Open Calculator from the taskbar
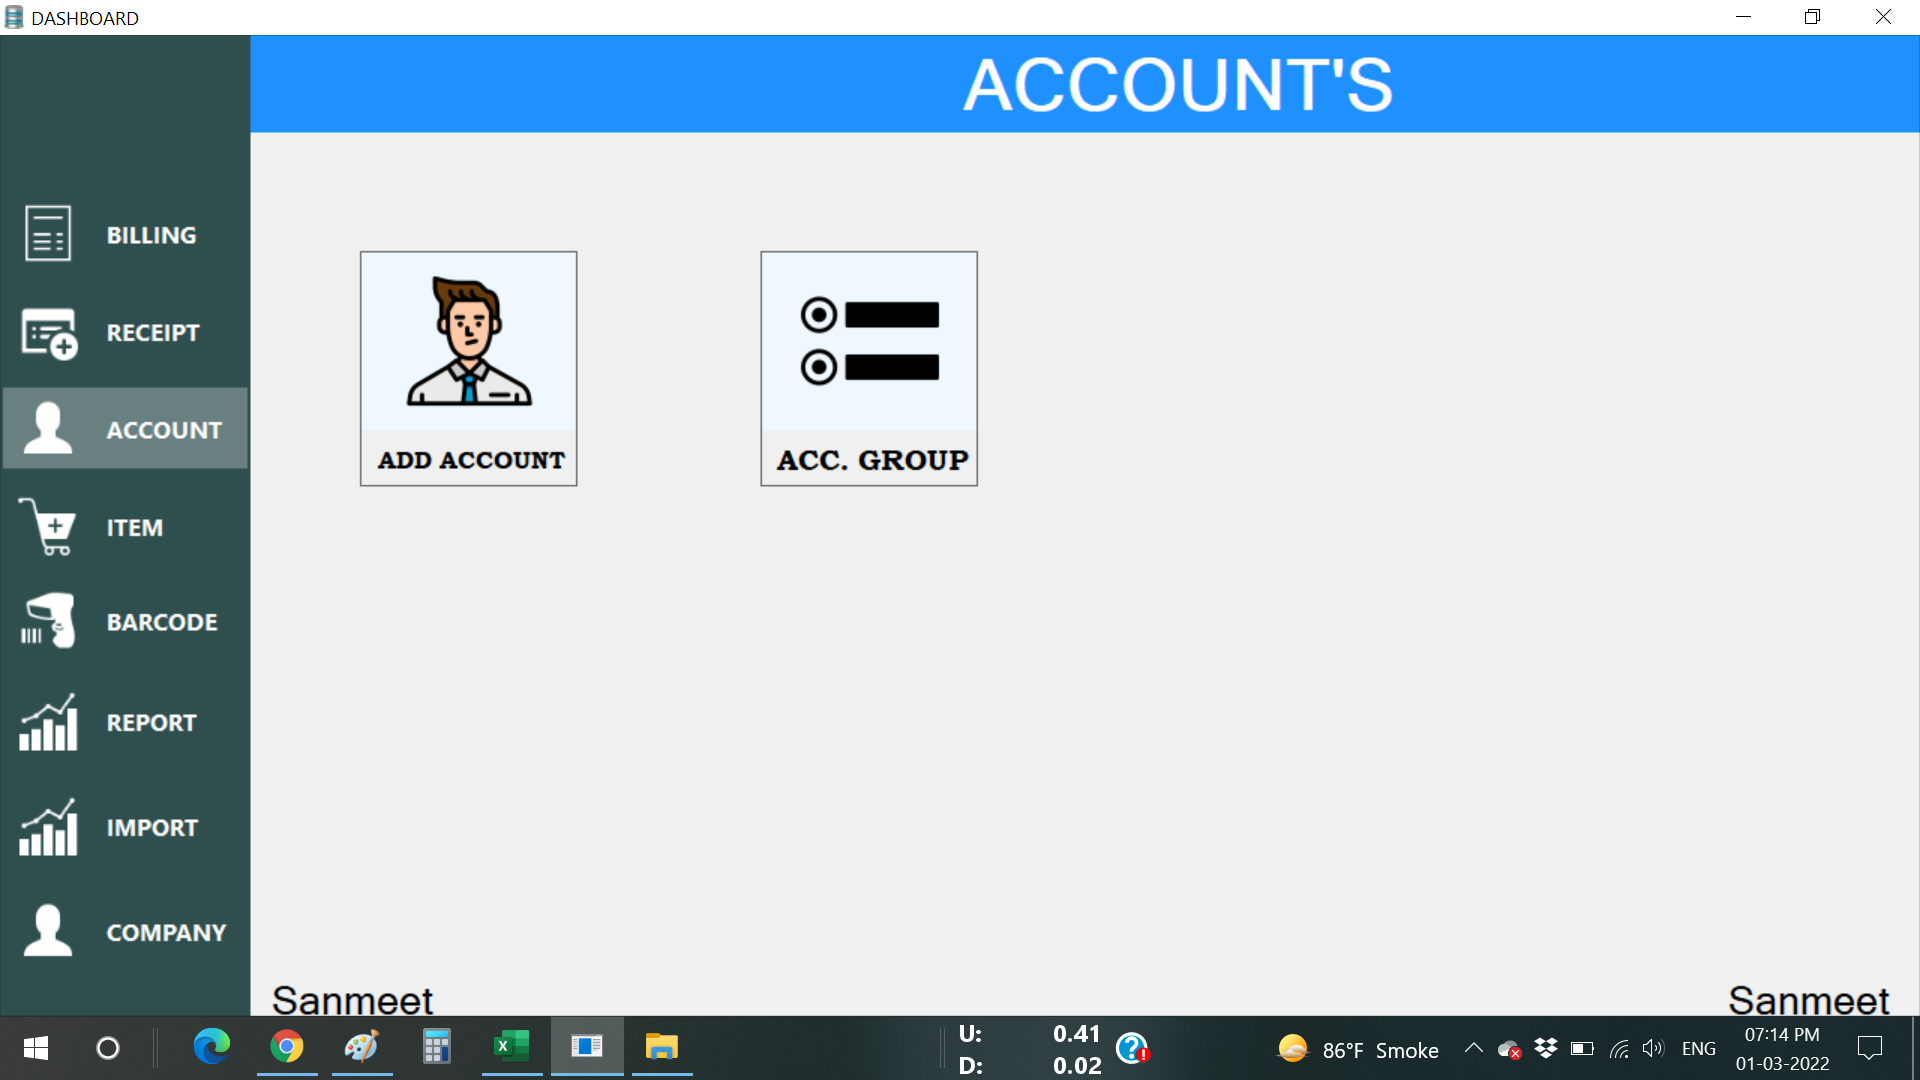Image resolution: width=1920 pixels, height=1080 pixels. pos(436,1047)
